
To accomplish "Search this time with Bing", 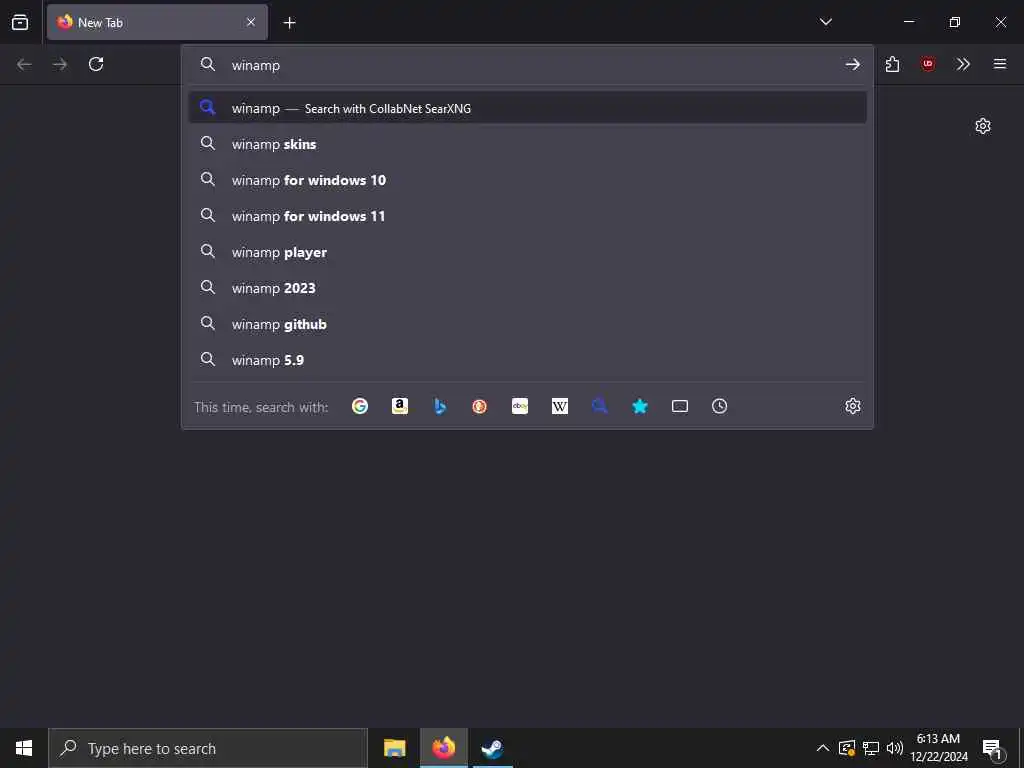I will [440, 406].
